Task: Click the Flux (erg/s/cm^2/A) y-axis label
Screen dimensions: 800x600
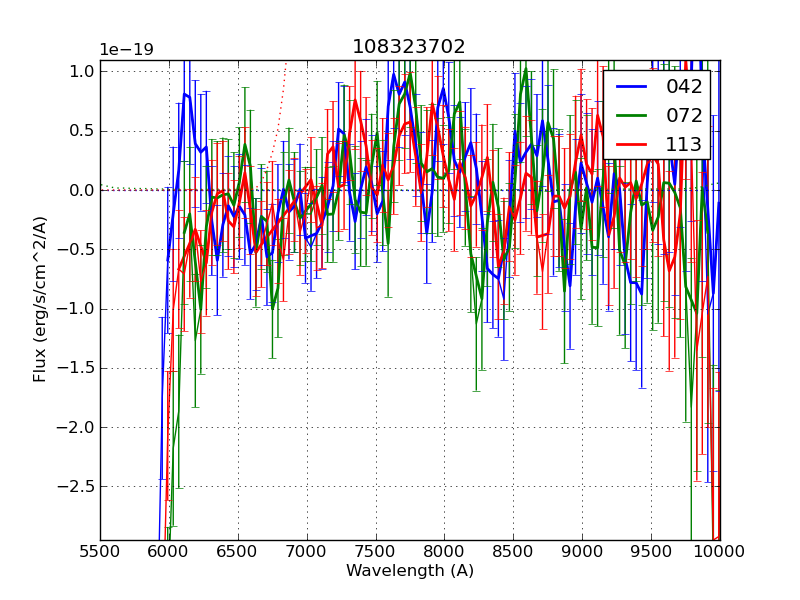Action: [x=41, y=299]
